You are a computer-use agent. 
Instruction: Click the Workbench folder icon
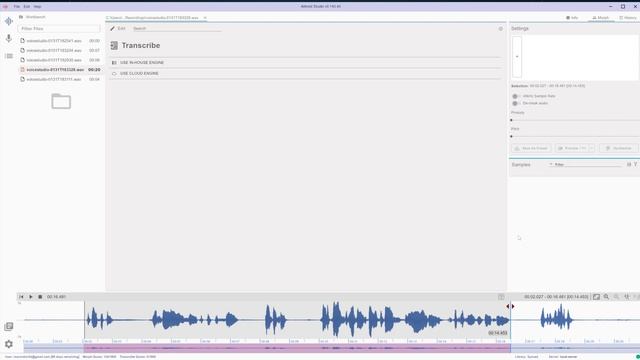pos(21,17)
